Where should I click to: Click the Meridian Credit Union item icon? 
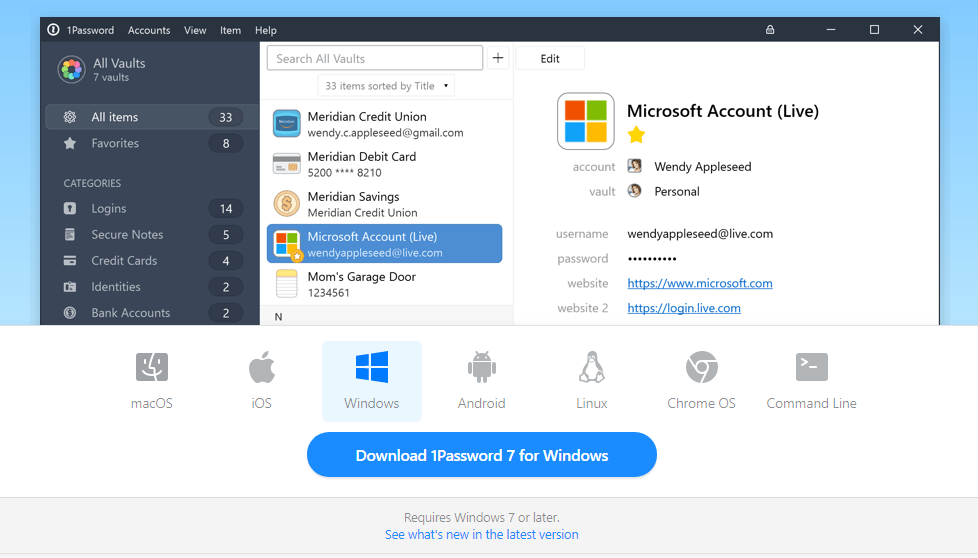[287, 123]
